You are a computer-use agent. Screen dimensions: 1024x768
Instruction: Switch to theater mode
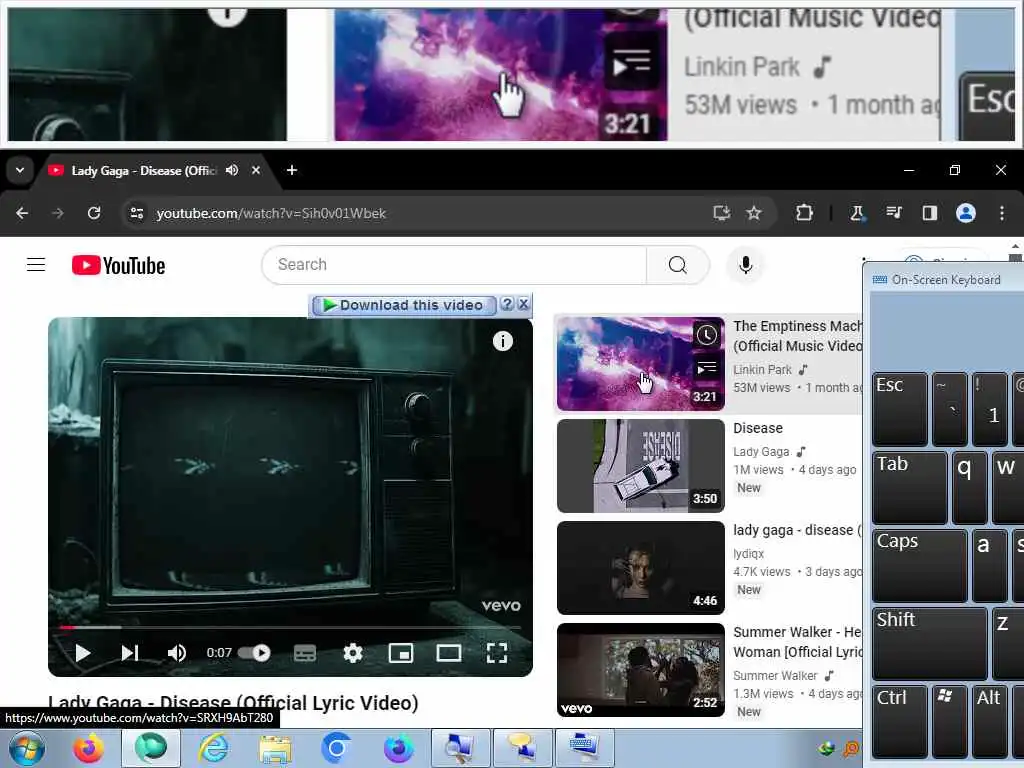point(449,652)
